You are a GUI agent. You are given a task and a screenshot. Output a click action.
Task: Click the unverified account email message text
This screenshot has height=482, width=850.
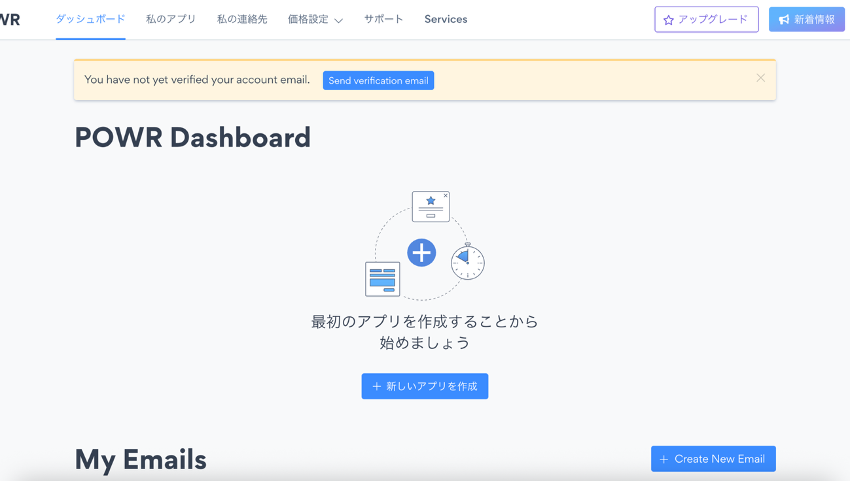pyautogui.click(x=197, y=80)
